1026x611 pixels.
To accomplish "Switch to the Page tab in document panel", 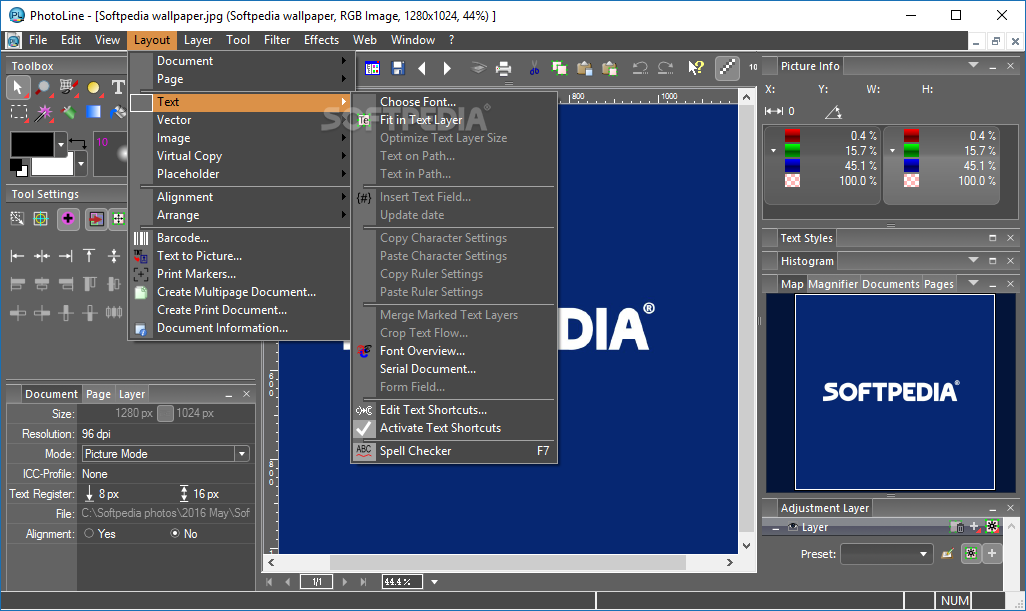I will point(98,394).
